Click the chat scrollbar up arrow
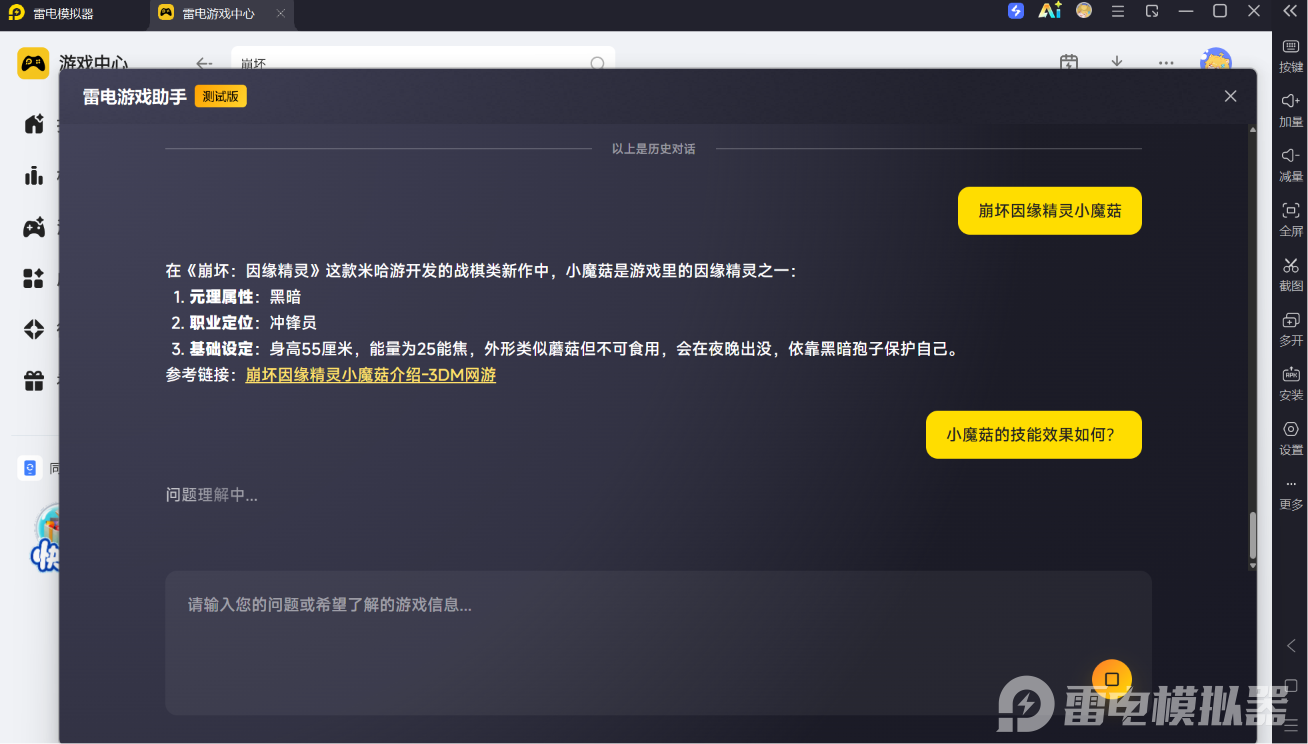Viewport: 1308px width, 744px height. 1253,129
